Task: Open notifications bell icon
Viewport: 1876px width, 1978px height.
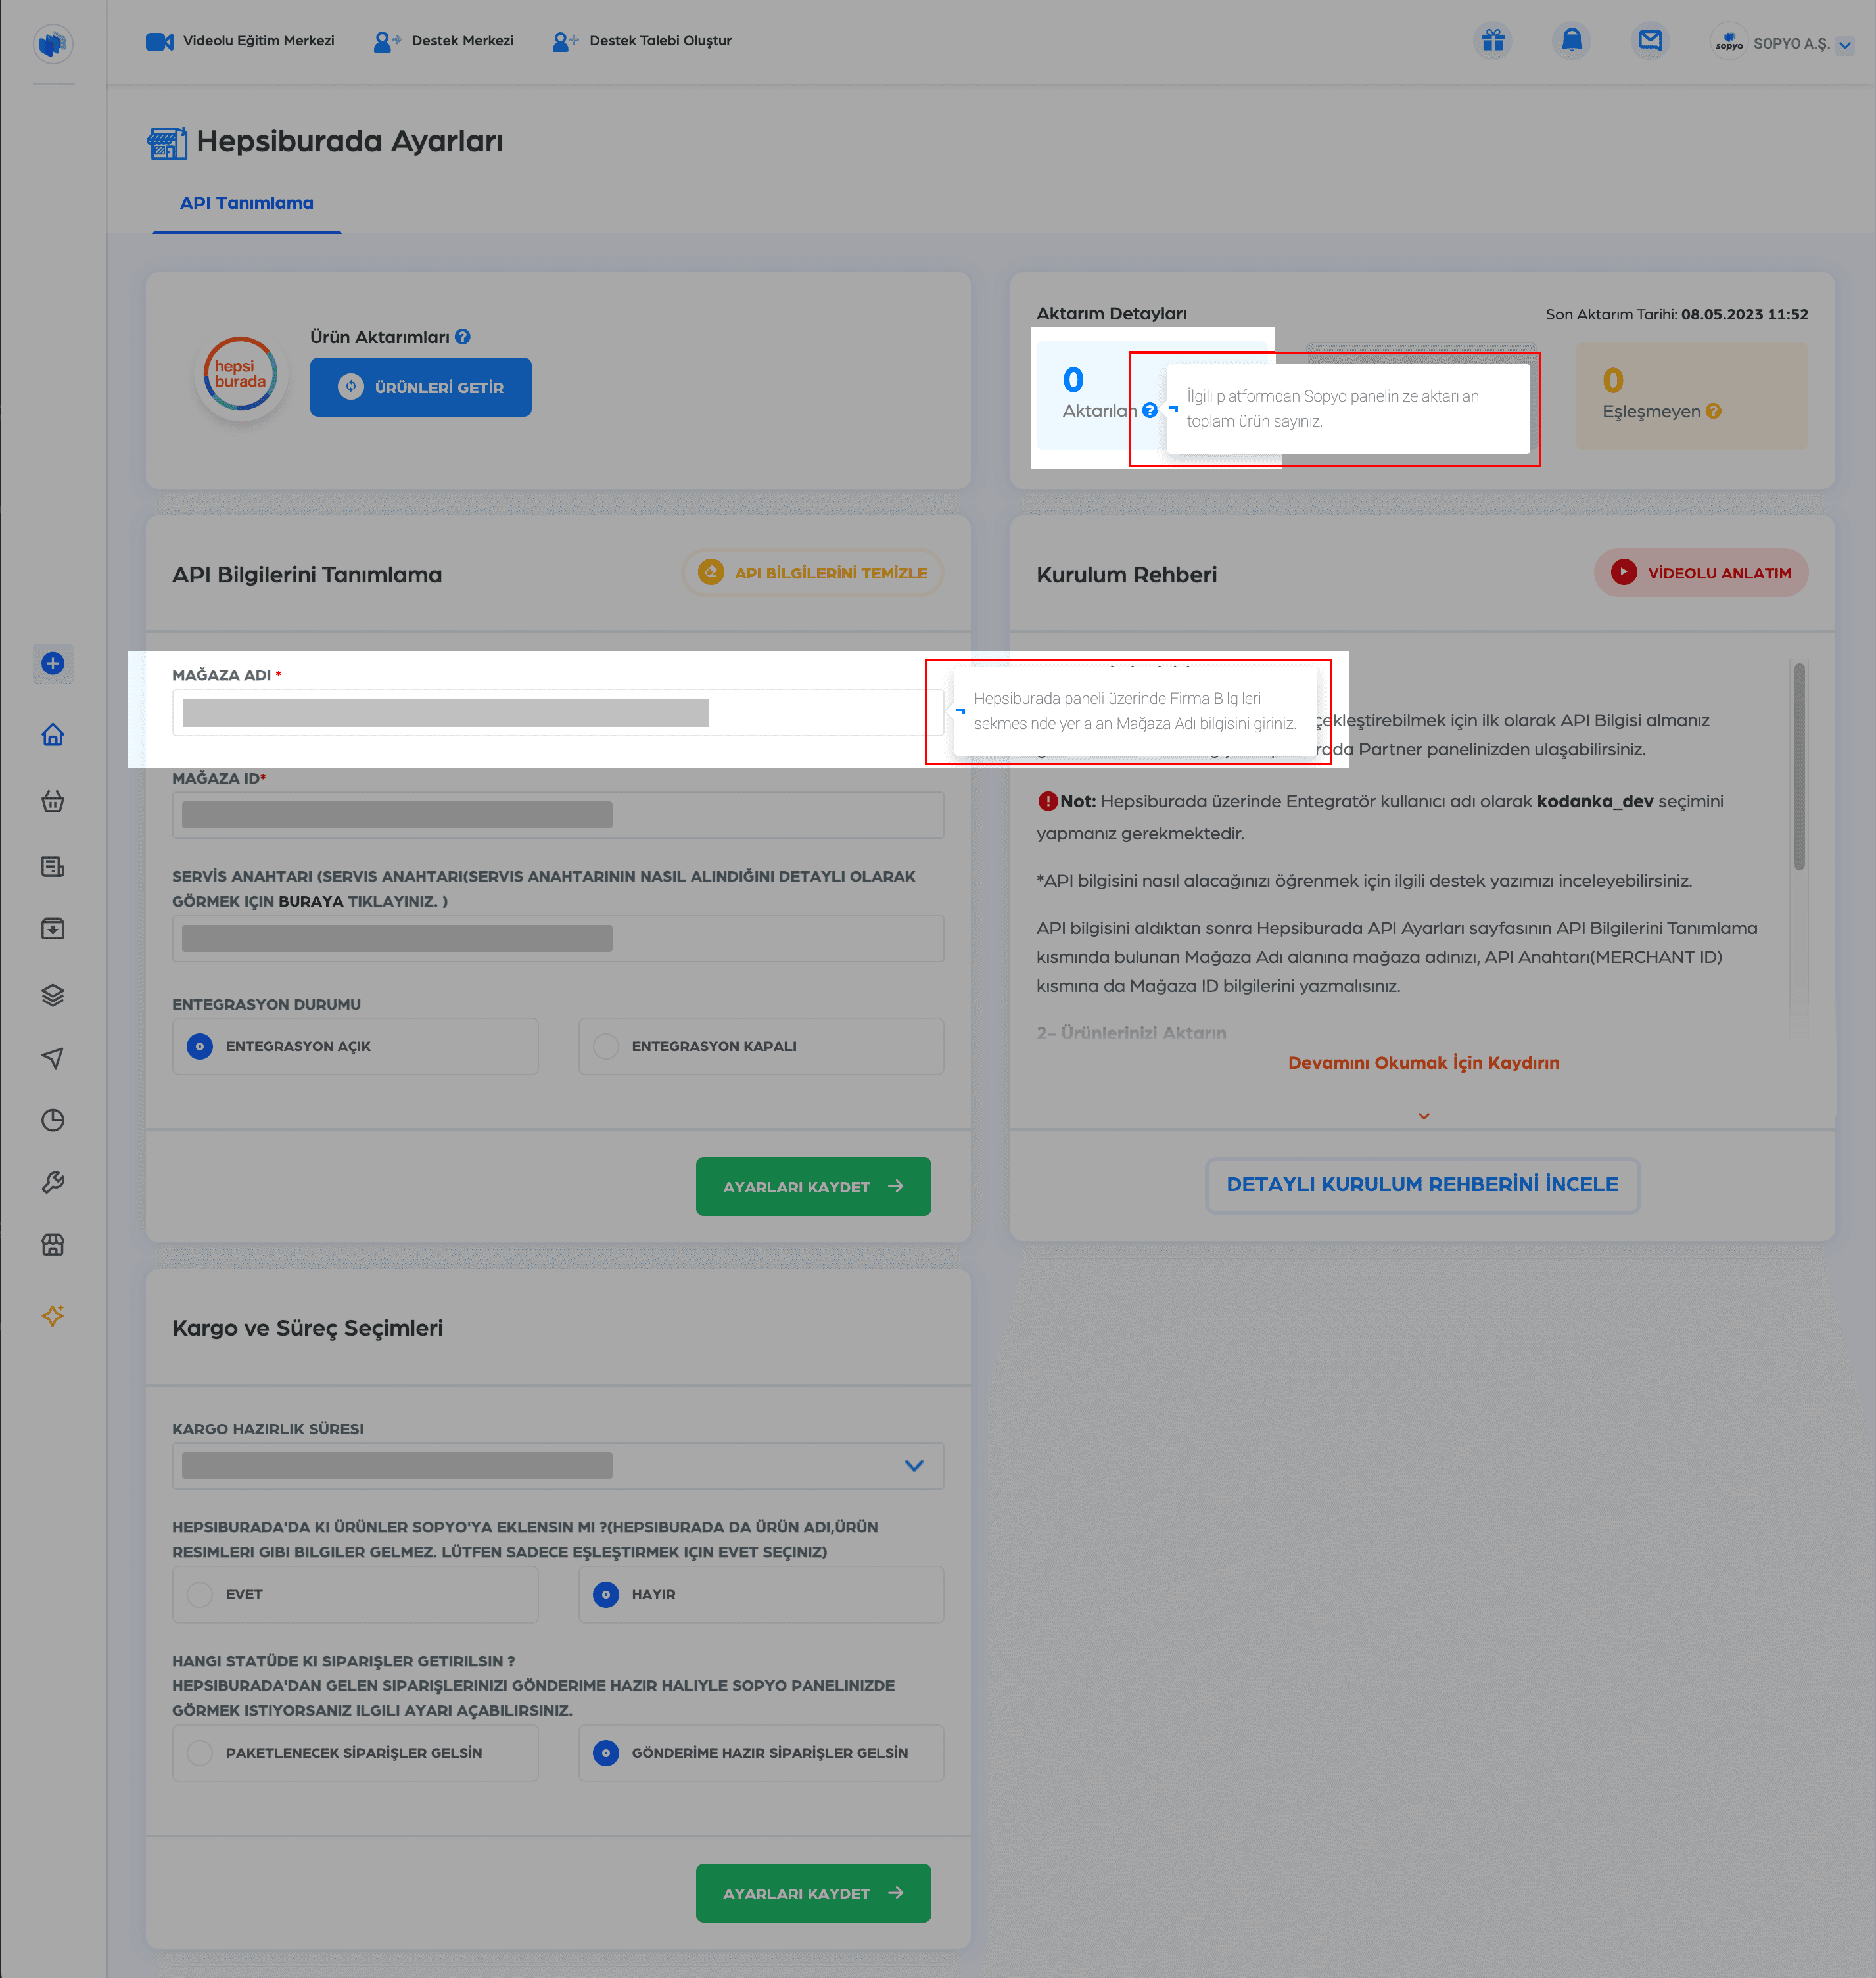Action: point(1572,41)
